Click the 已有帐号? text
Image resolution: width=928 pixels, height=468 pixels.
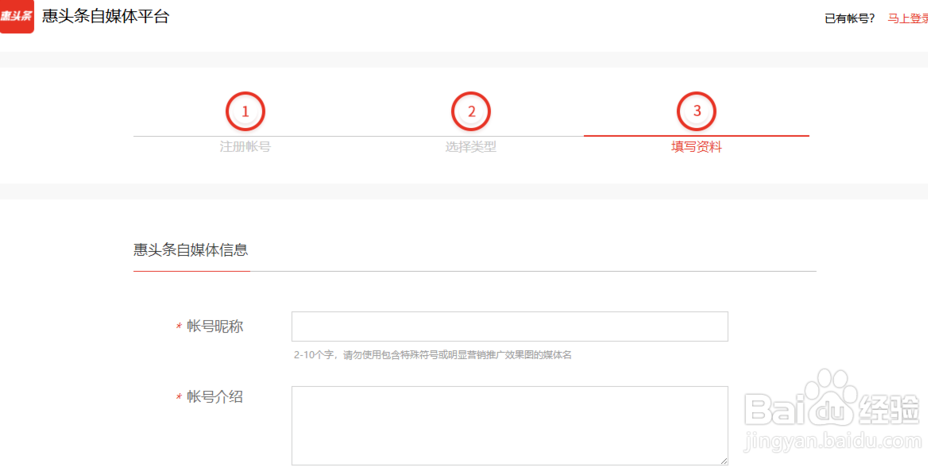click(x=849, y=19)
